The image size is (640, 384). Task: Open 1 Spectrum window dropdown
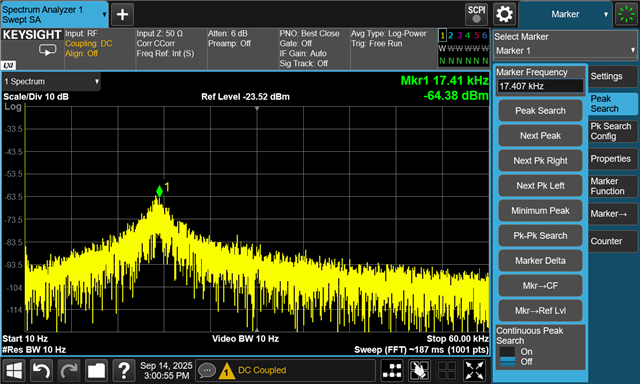[51, 82]
